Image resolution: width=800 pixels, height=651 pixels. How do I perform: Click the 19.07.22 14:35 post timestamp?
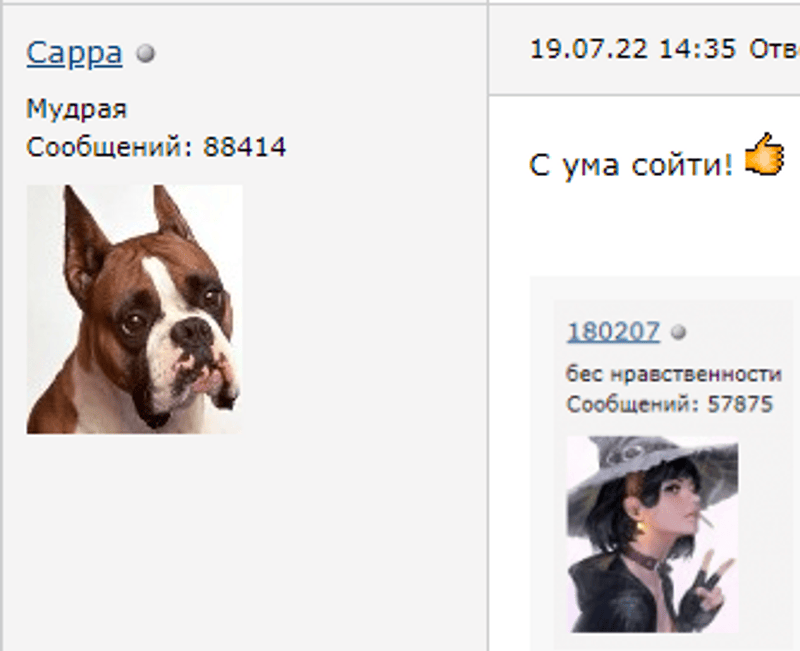[x=633, y=49]
